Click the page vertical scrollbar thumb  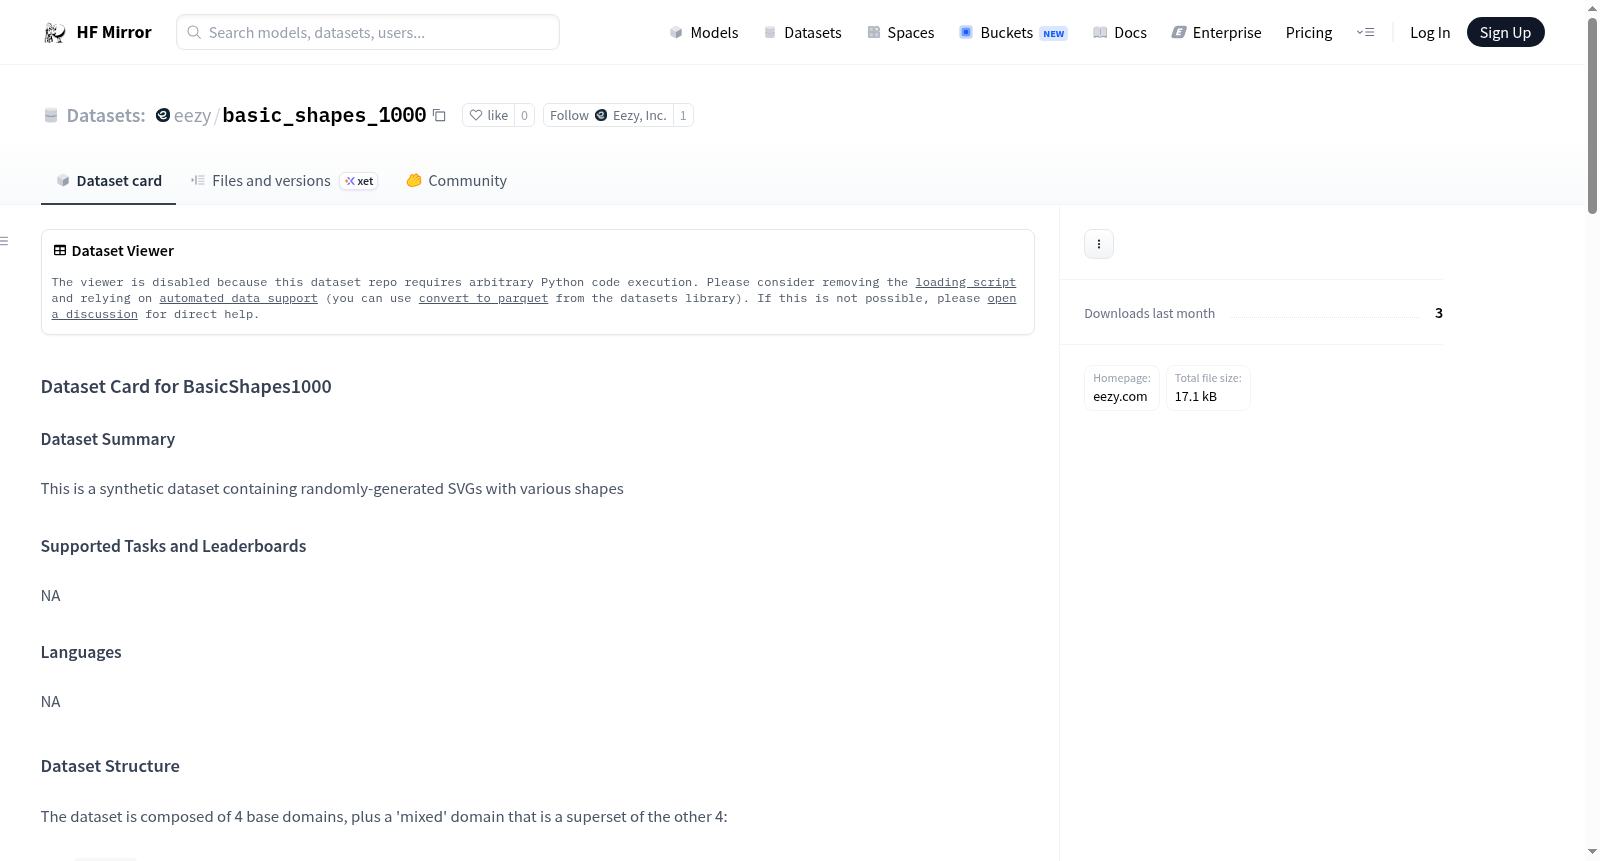[x=1592, y=115]
